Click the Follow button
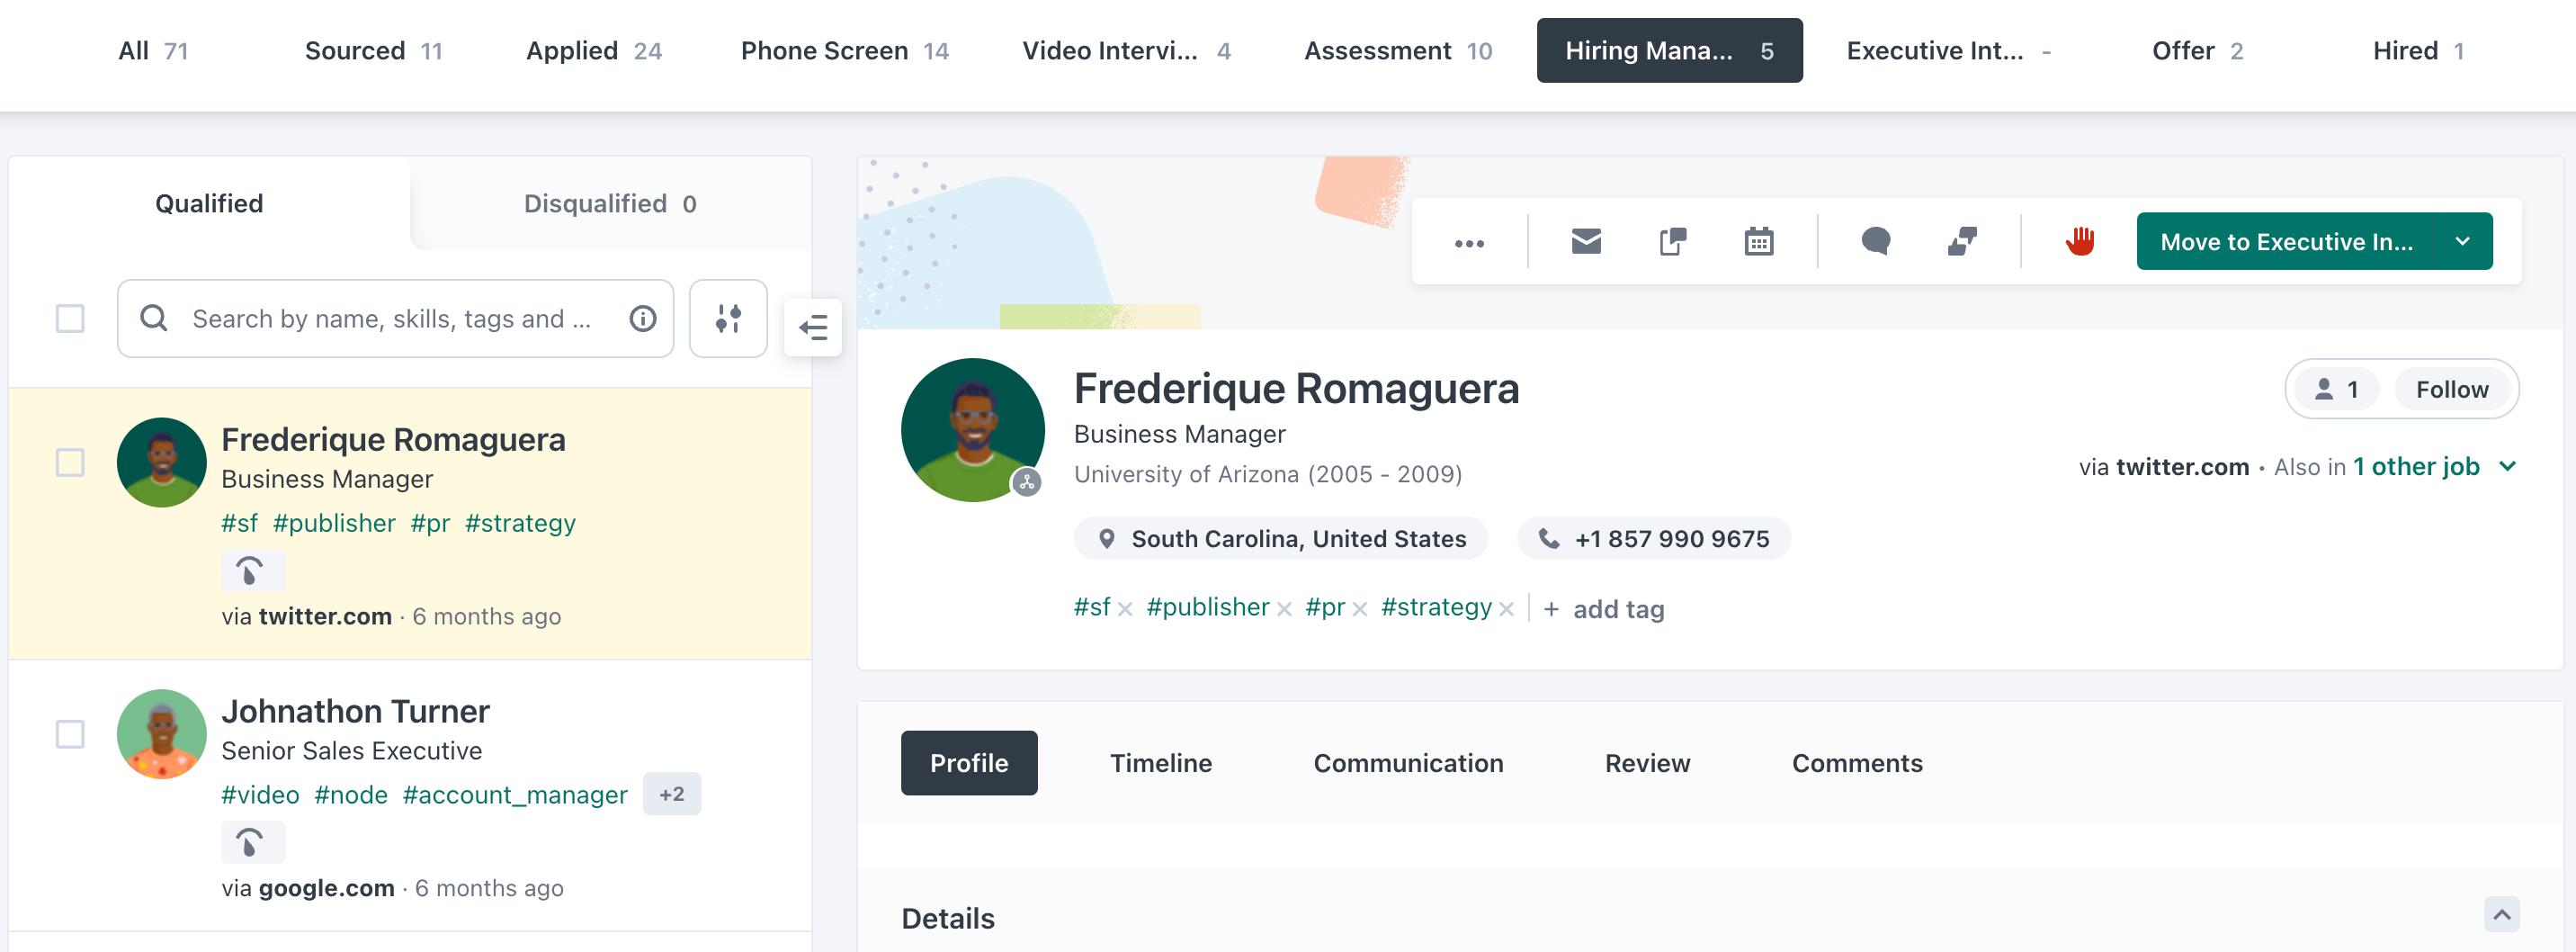This screenshot has height=952, width=2576. point(2451,389)
